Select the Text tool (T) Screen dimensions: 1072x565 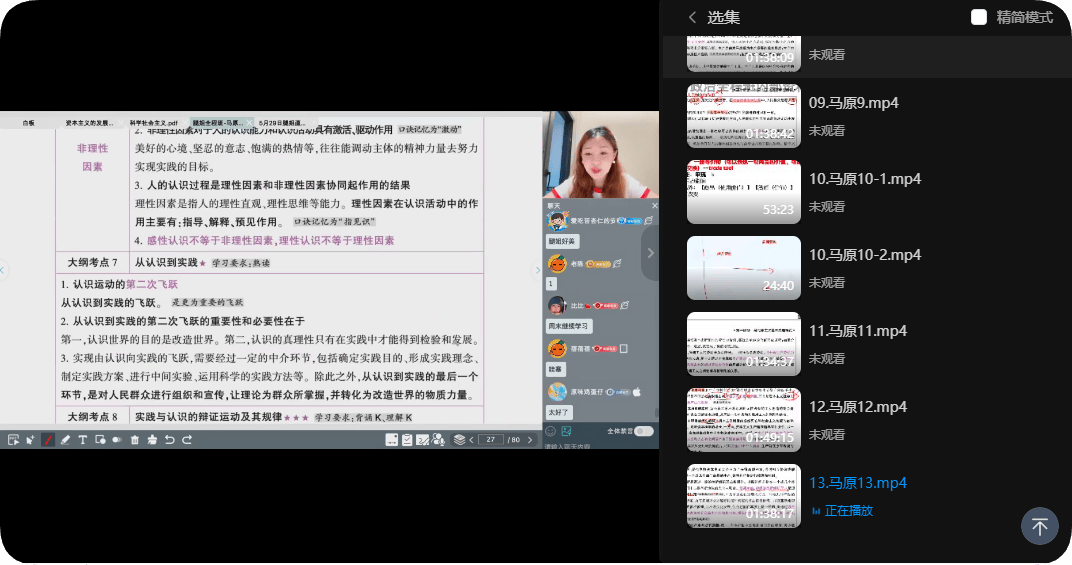(x=83, y=440)
